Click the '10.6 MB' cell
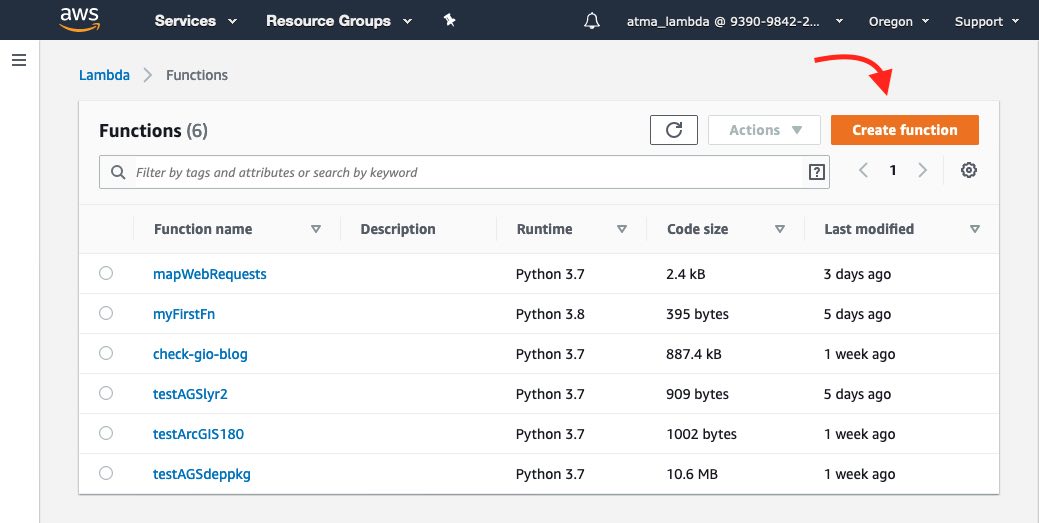Image resolution: width=1039 pixels, height=523 pixels. click(x=692, y=474)
